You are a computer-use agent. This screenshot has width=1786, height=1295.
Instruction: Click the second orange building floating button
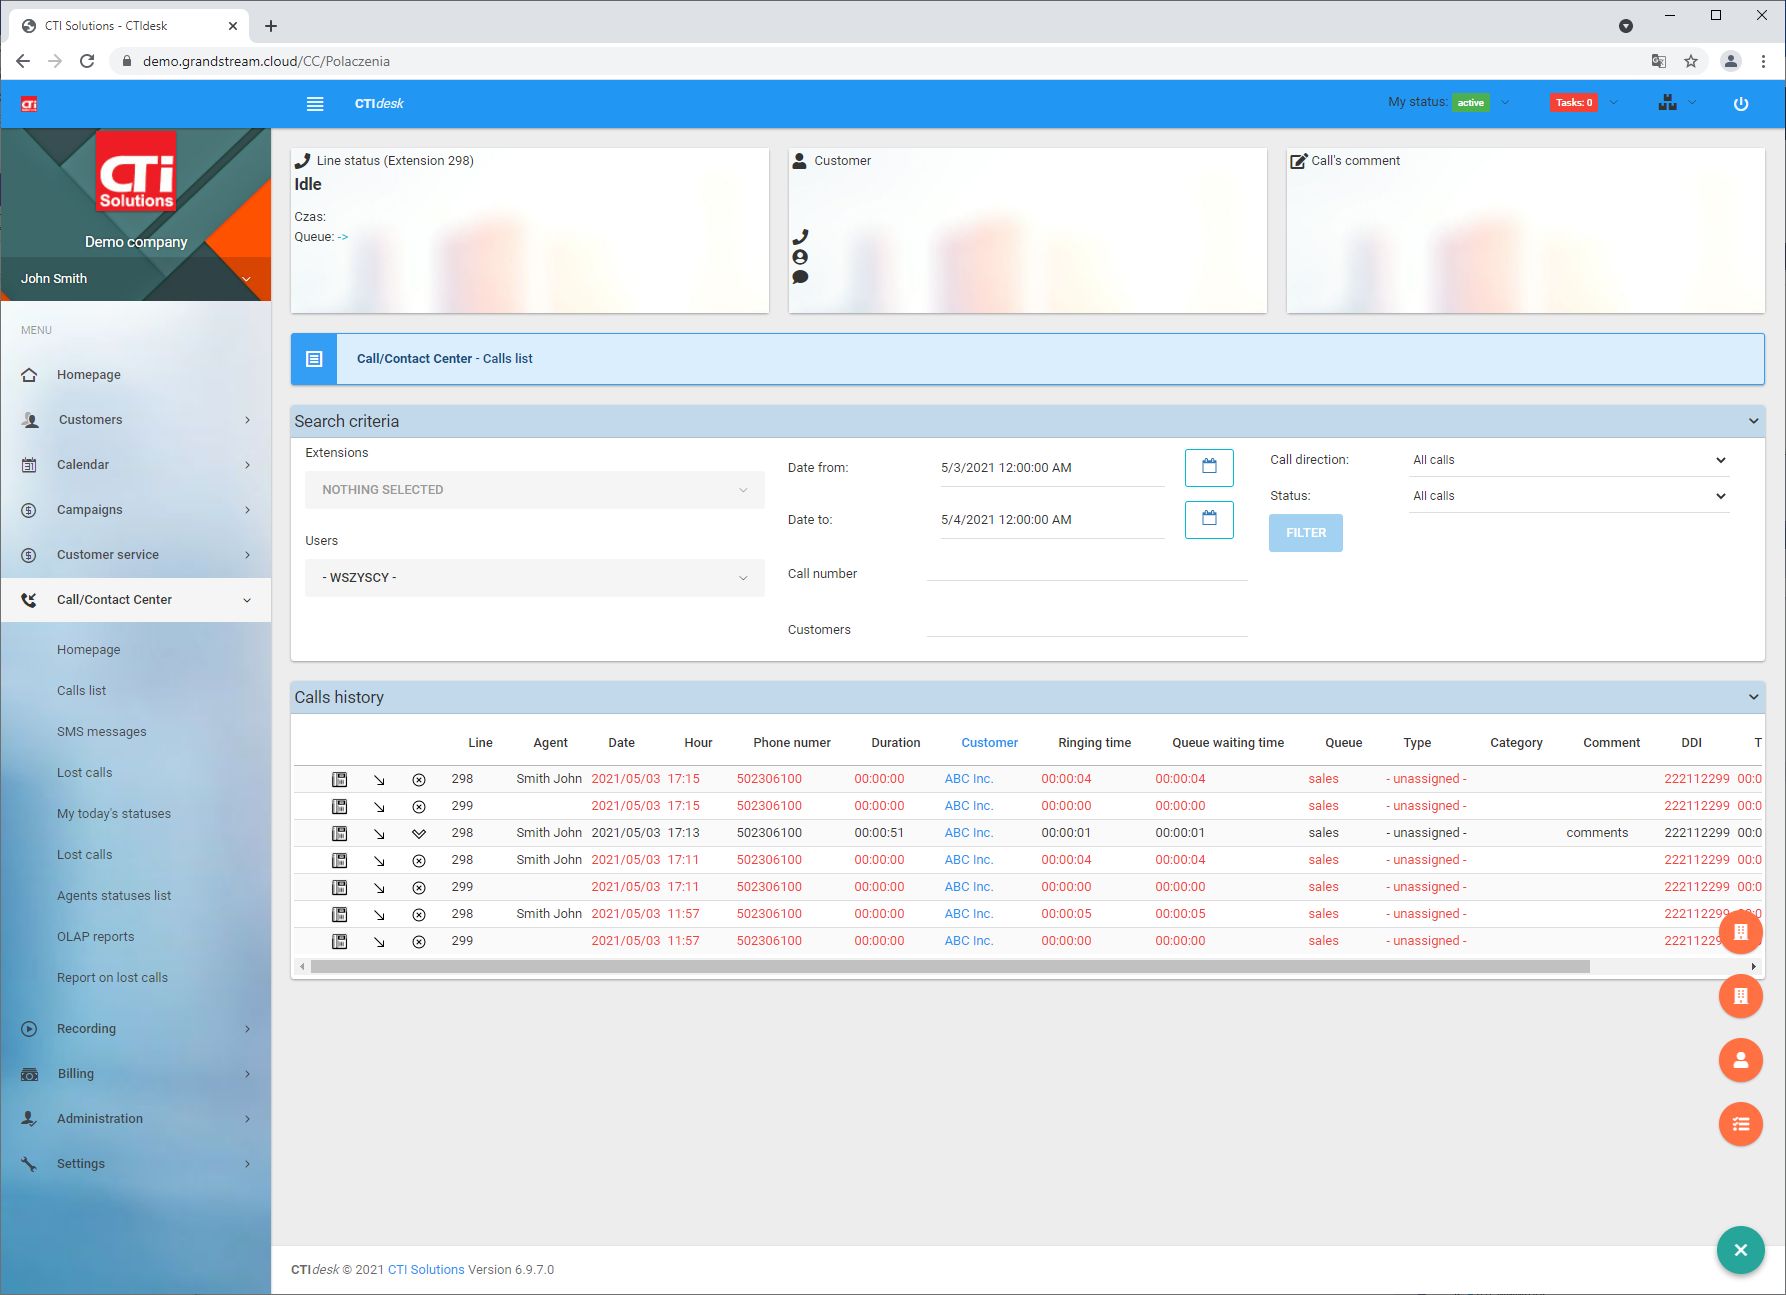click(x=1740, y=996)
